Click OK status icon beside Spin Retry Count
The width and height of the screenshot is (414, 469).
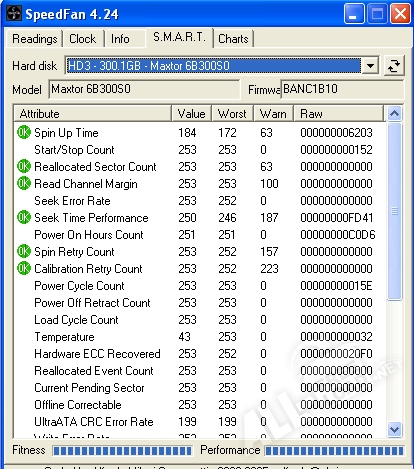(x=24, y=251)
